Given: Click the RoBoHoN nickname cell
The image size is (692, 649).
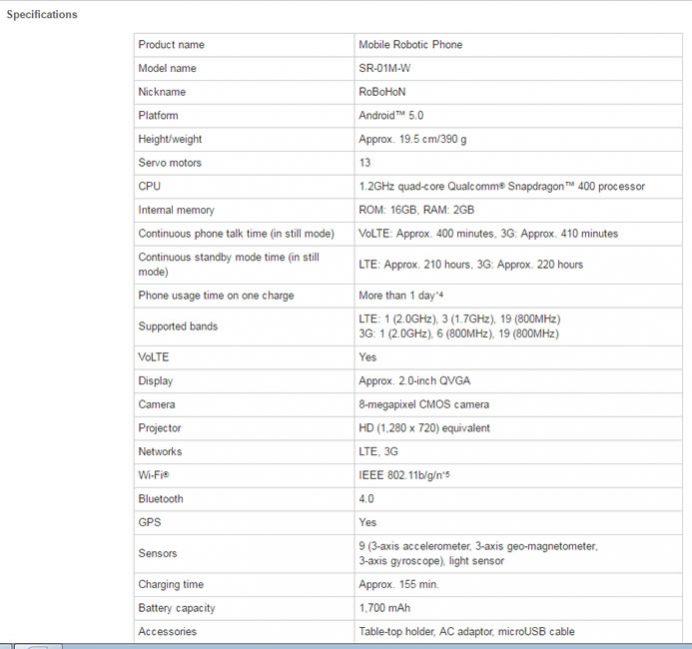Looking at the screenshot, I should point(383,92).
